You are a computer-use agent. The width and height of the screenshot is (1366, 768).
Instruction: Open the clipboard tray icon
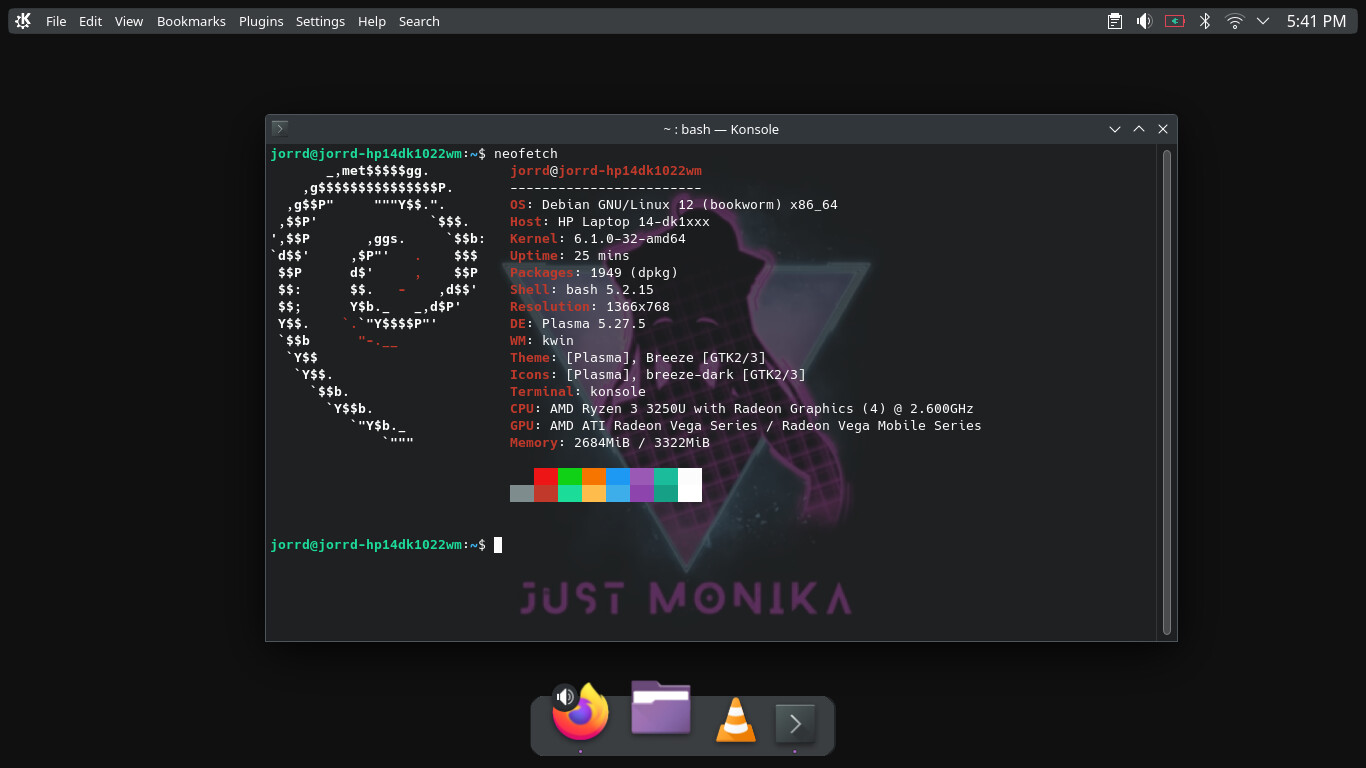1115,21
